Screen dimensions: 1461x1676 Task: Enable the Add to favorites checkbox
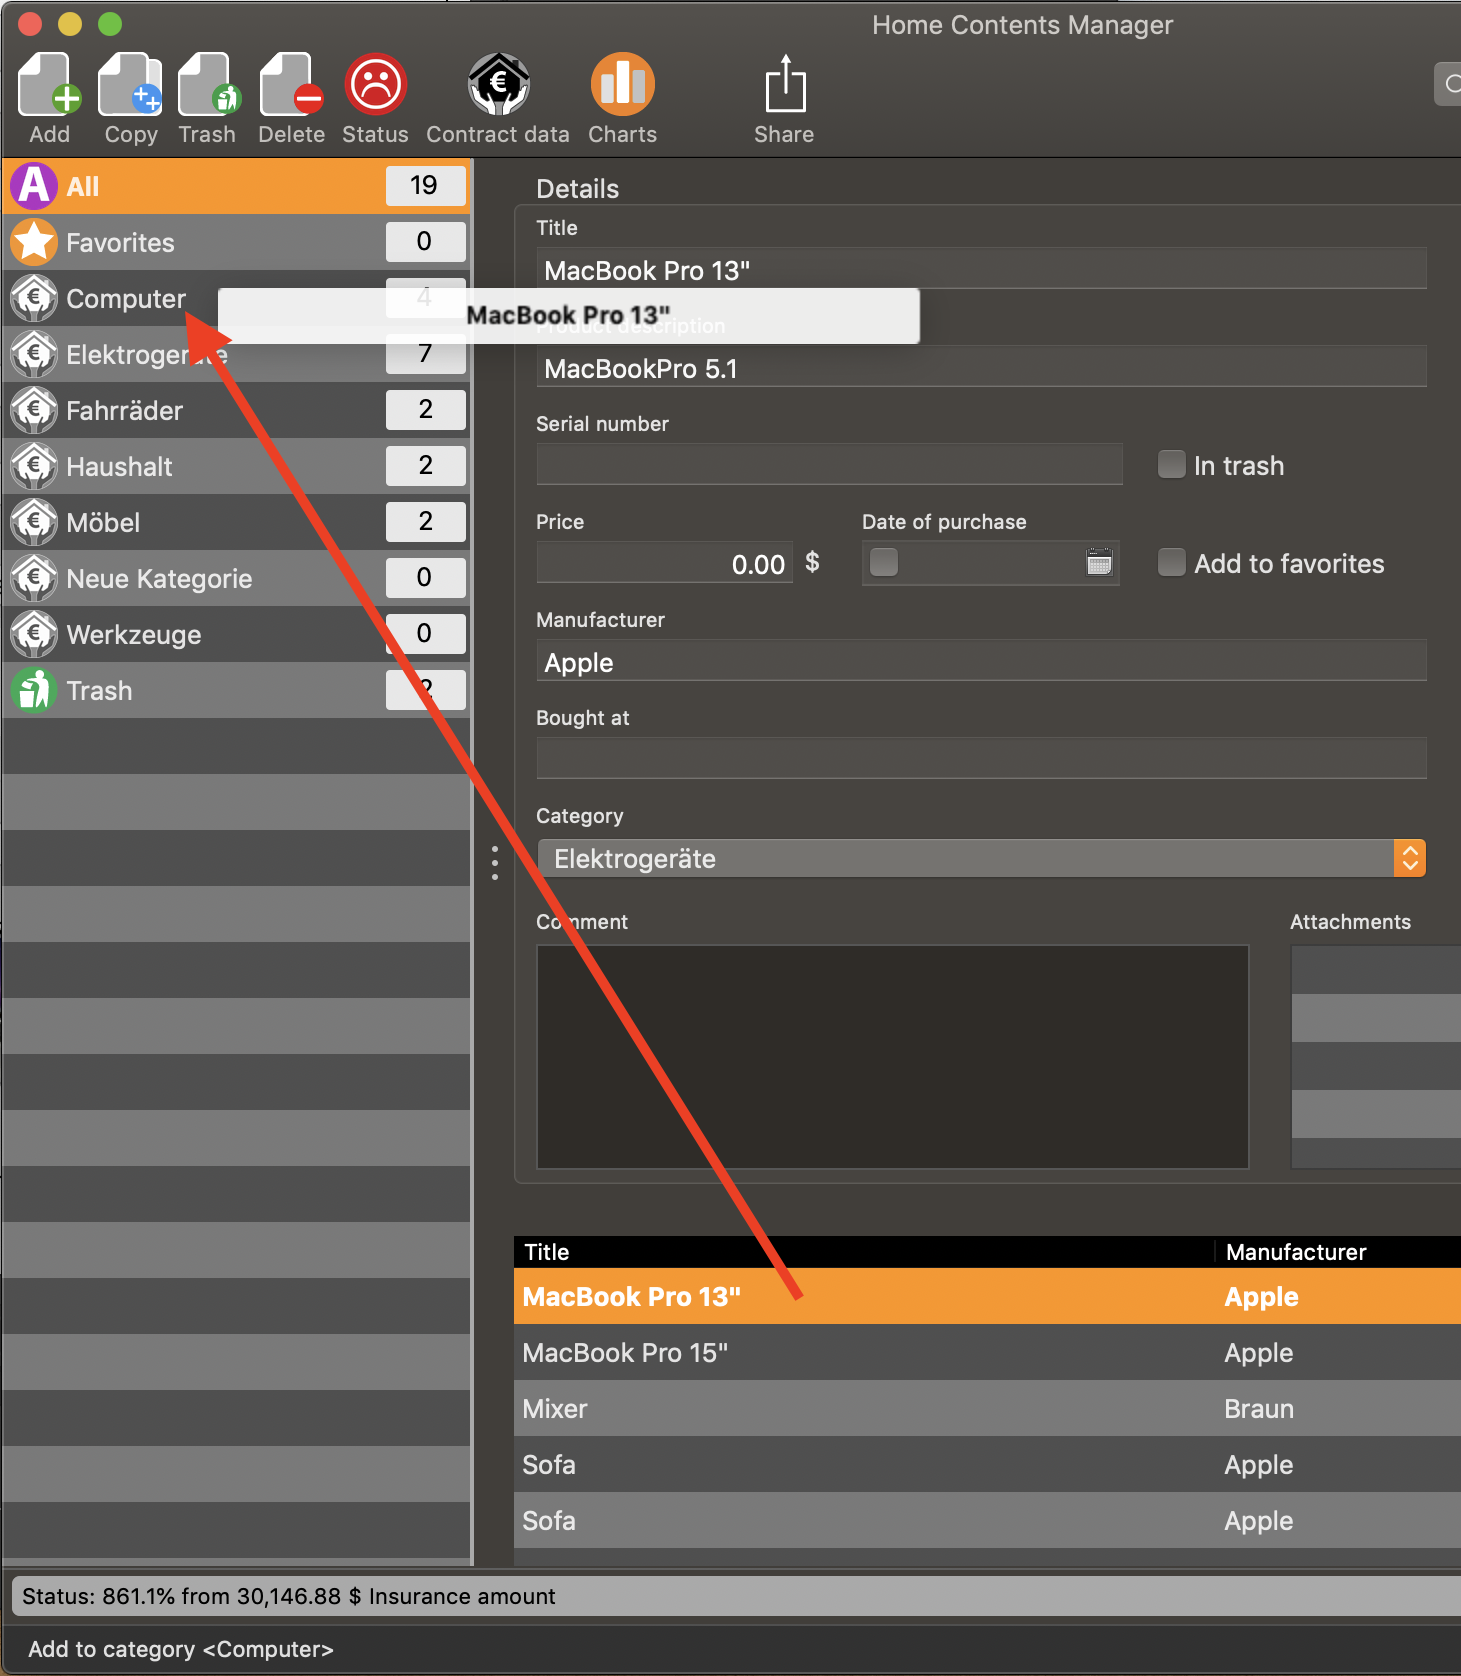click(x=1171, y=563)
